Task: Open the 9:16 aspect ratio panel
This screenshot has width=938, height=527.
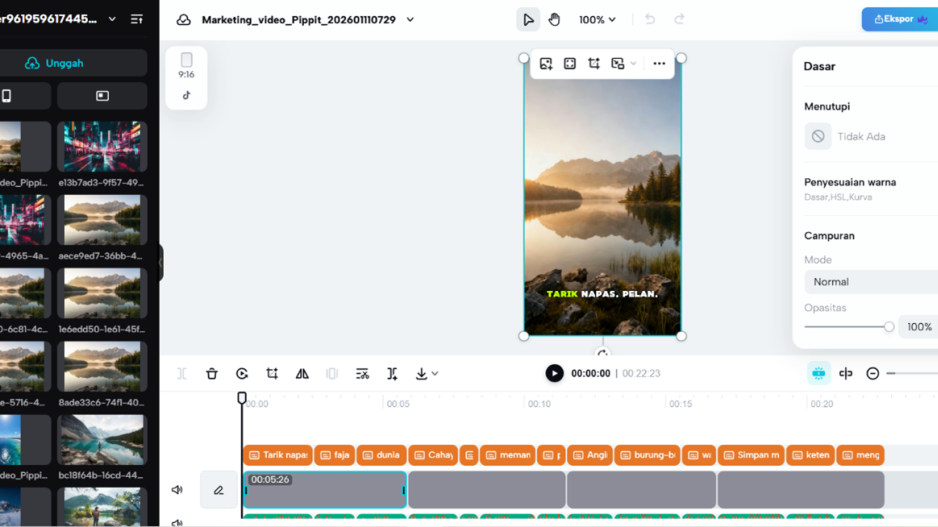Action: 186,65
